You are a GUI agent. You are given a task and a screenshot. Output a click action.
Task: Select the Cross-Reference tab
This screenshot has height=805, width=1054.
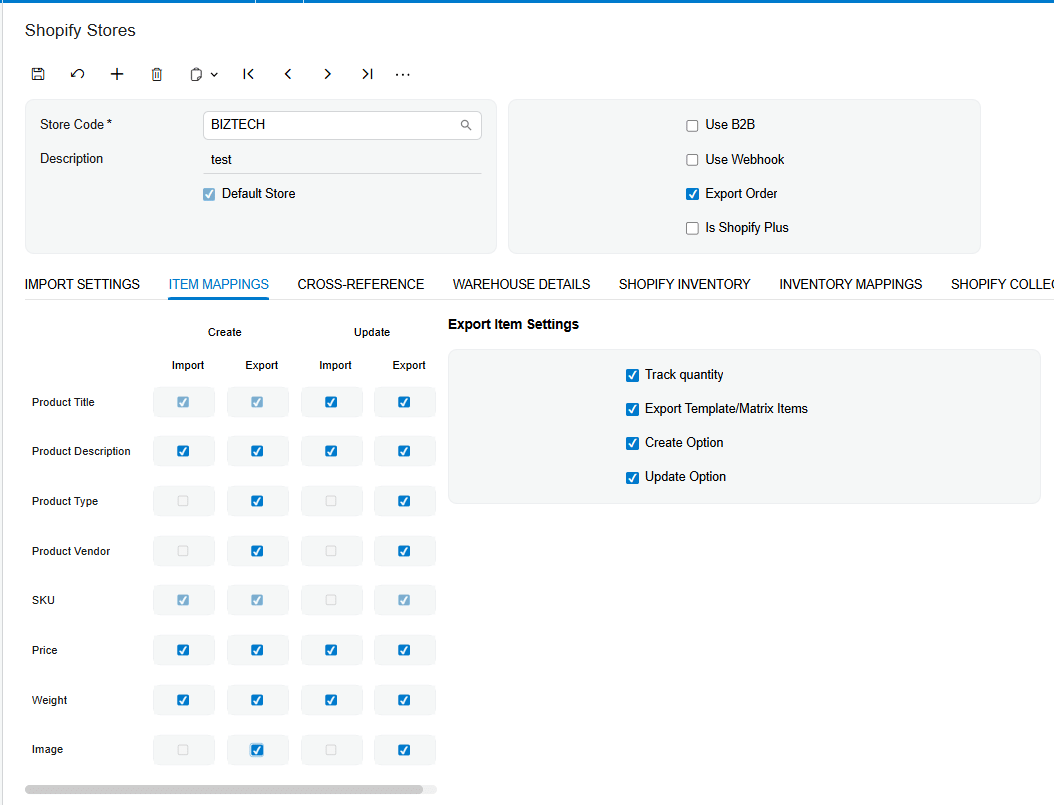(361, 284)
